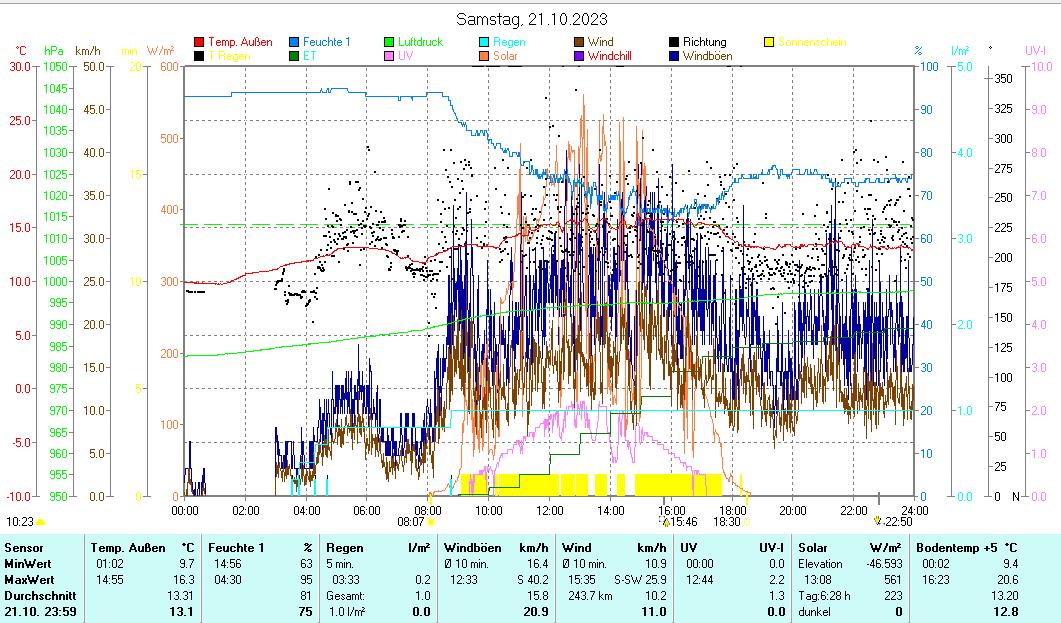
Task: Click the Durchschnitt row label
Action: point(34,596)
